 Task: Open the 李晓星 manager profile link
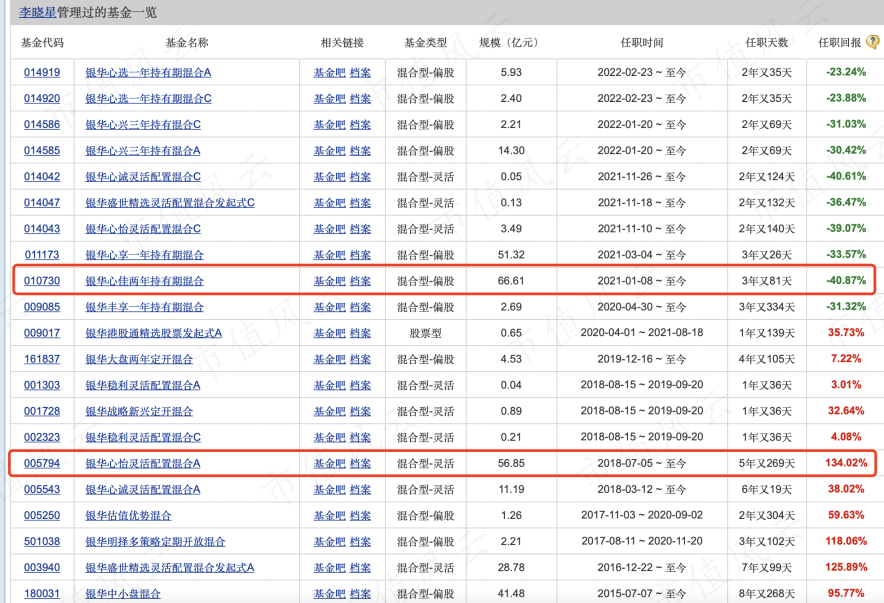coord(38,13)
